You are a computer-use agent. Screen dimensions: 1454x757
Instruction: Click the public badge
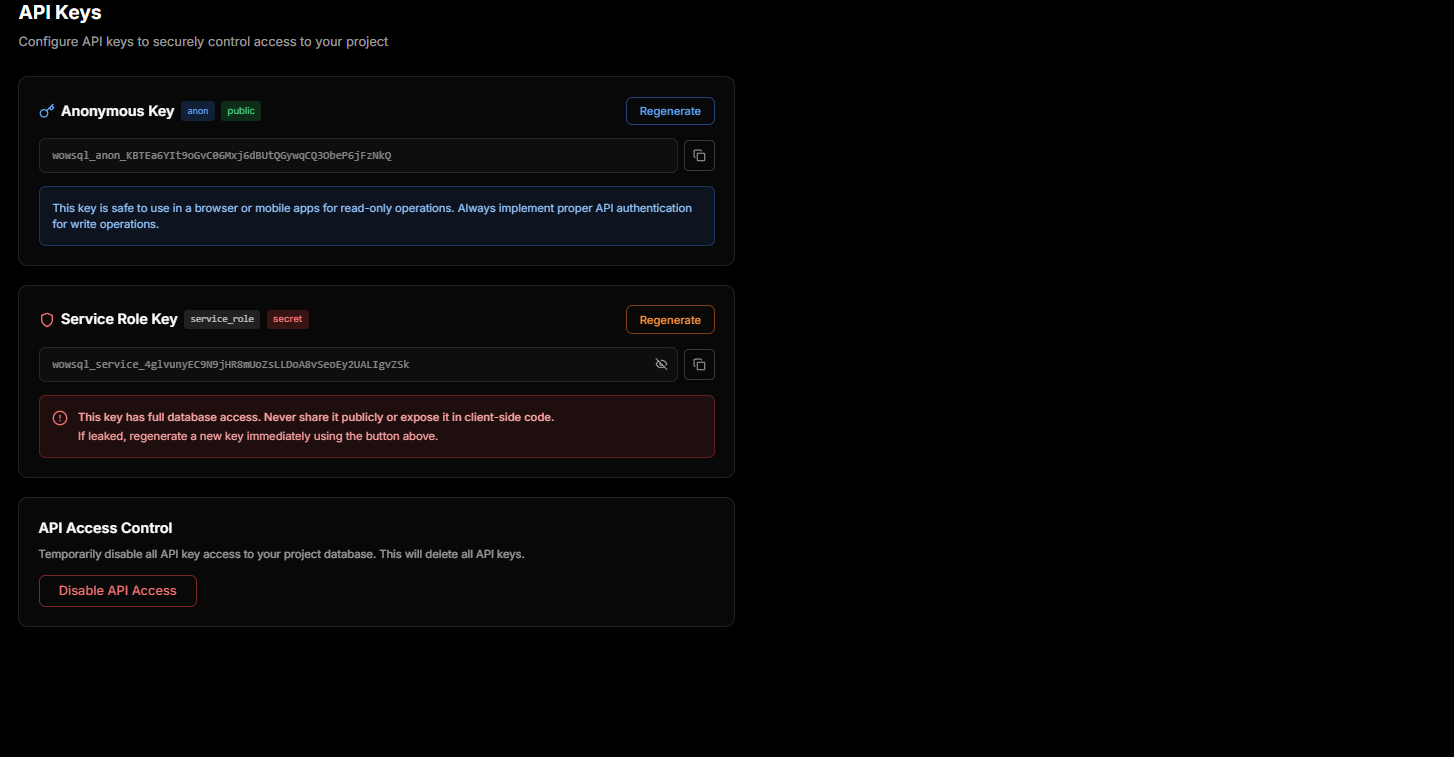[x=240, y=111]
